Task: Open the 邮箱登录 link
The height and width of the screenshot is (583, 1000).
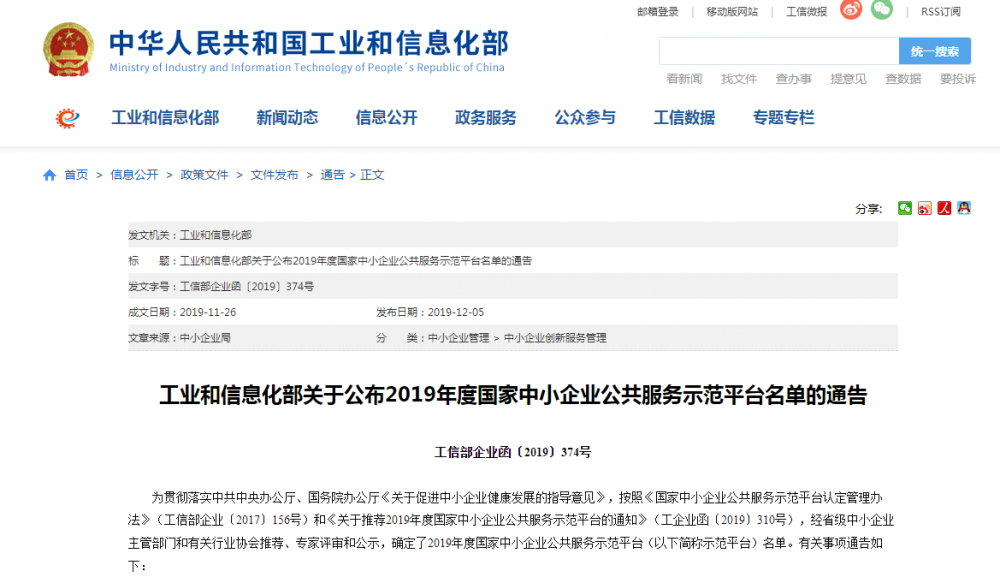Action: point(658,12)
